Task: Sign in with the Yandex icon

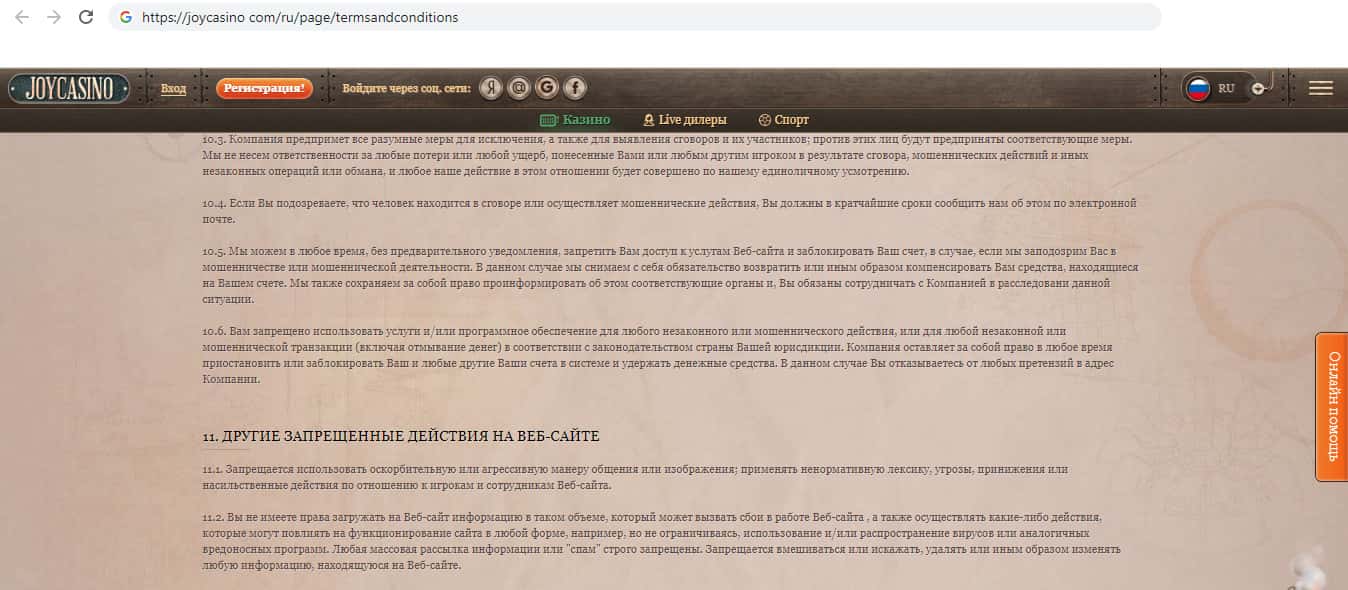Action: click(x=490, y=88)
